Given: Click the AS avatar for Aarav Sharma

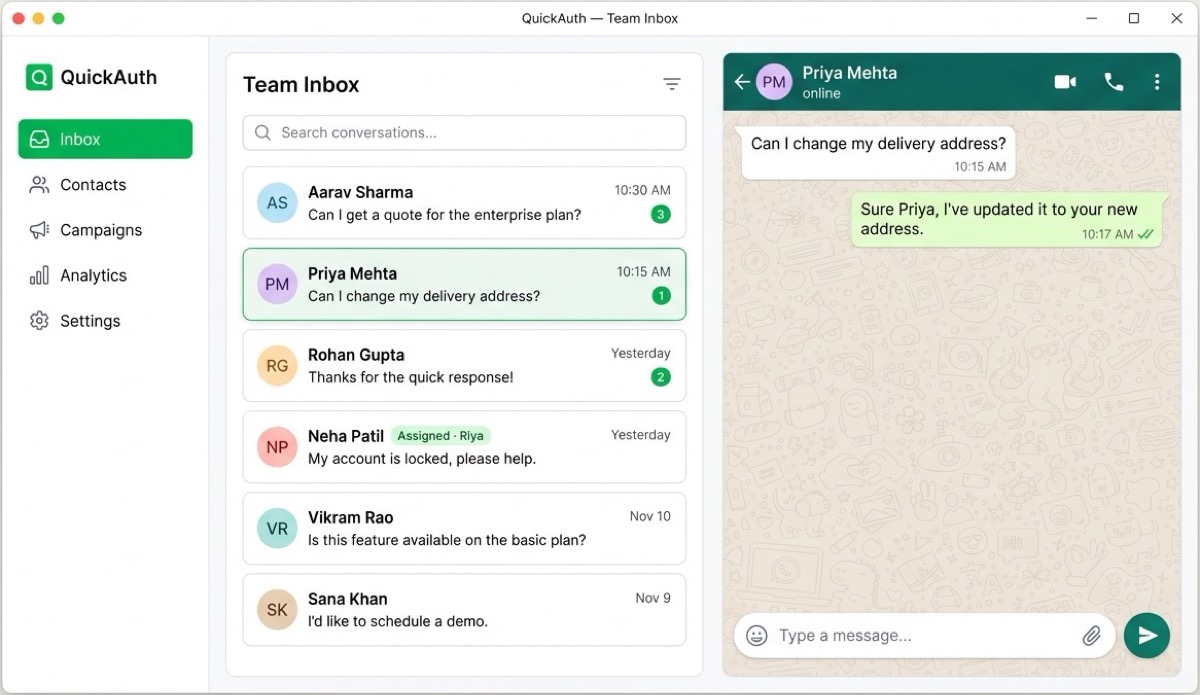Looking at the screenshot, I should 277,203.
